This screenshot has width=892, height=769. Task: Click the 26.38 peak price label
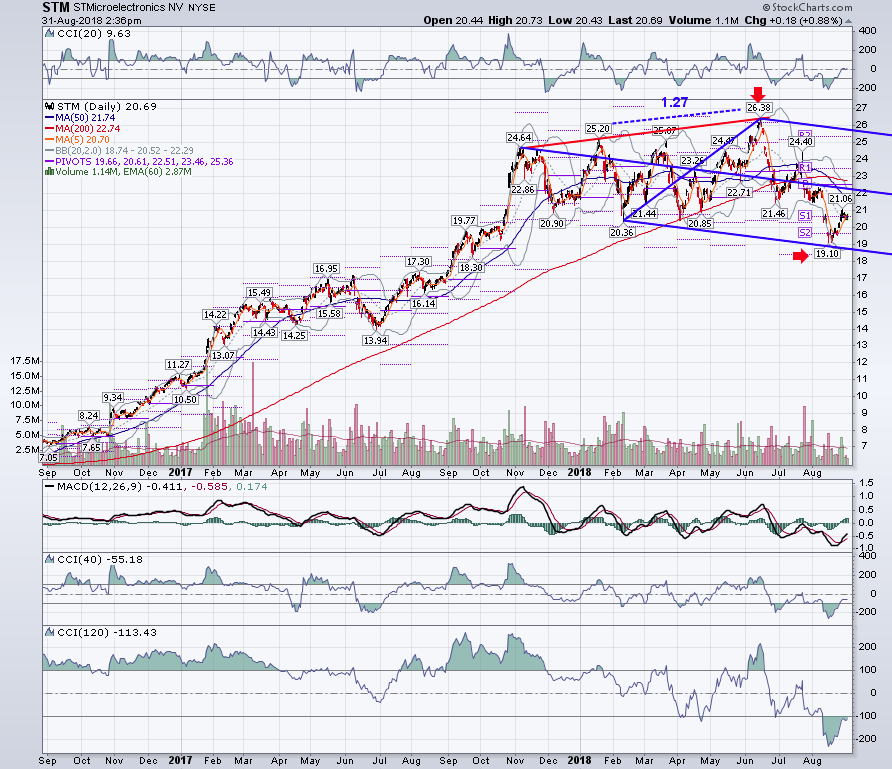click(x=759, y=108)
